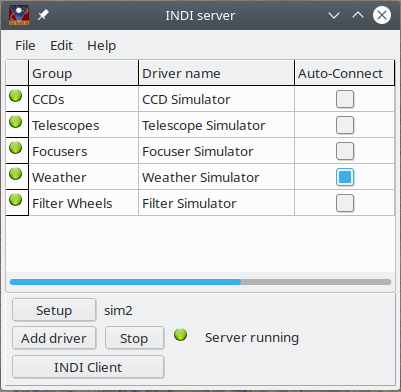Close the INDI server window

pyautogui.click(x=382, y=15)
